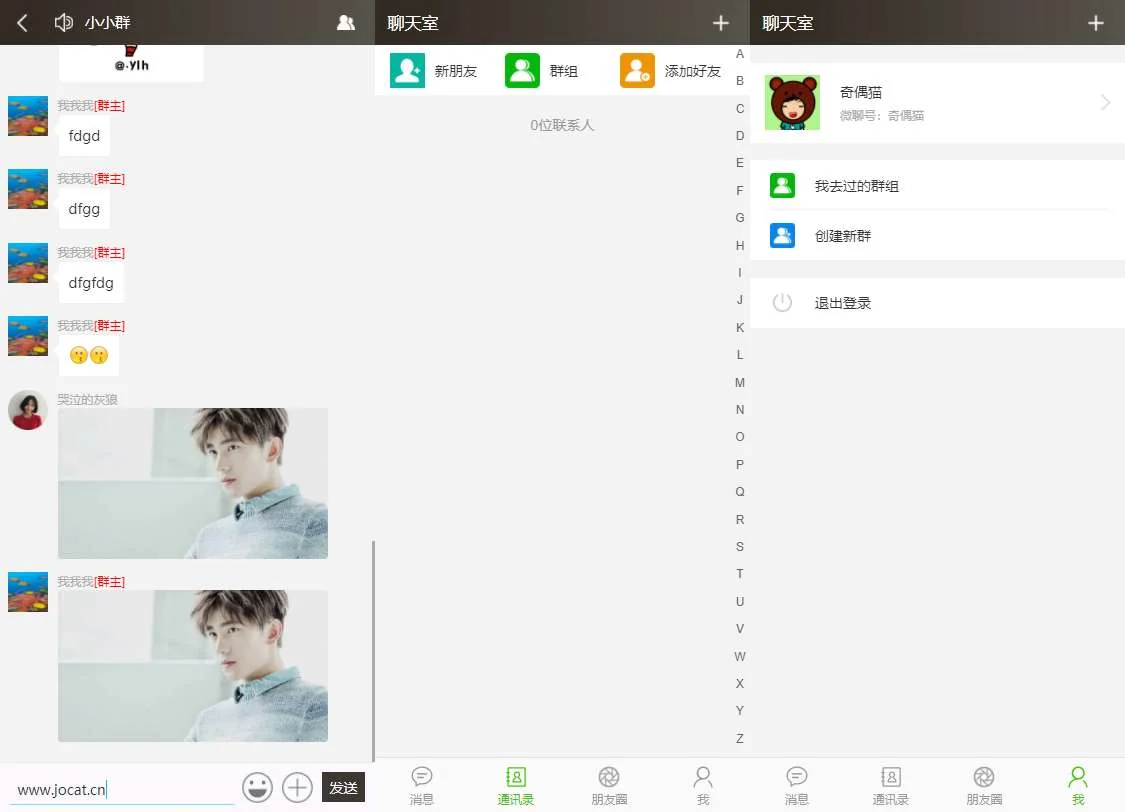Screen dimensions: 1125x812
Task: Click 退出登录 to log out
Action: (x=842, y=303)
